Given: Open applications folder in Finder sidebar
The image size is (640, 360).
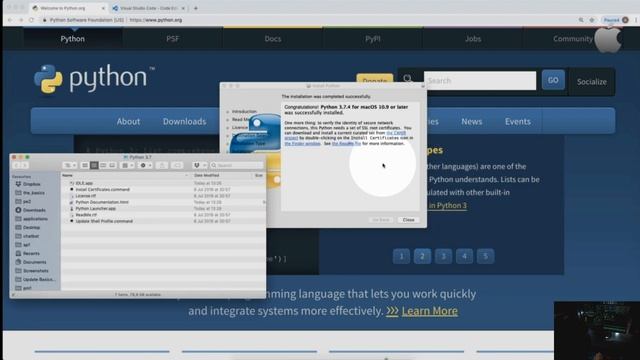Looking at the screenshot, I should coord(35,219).
